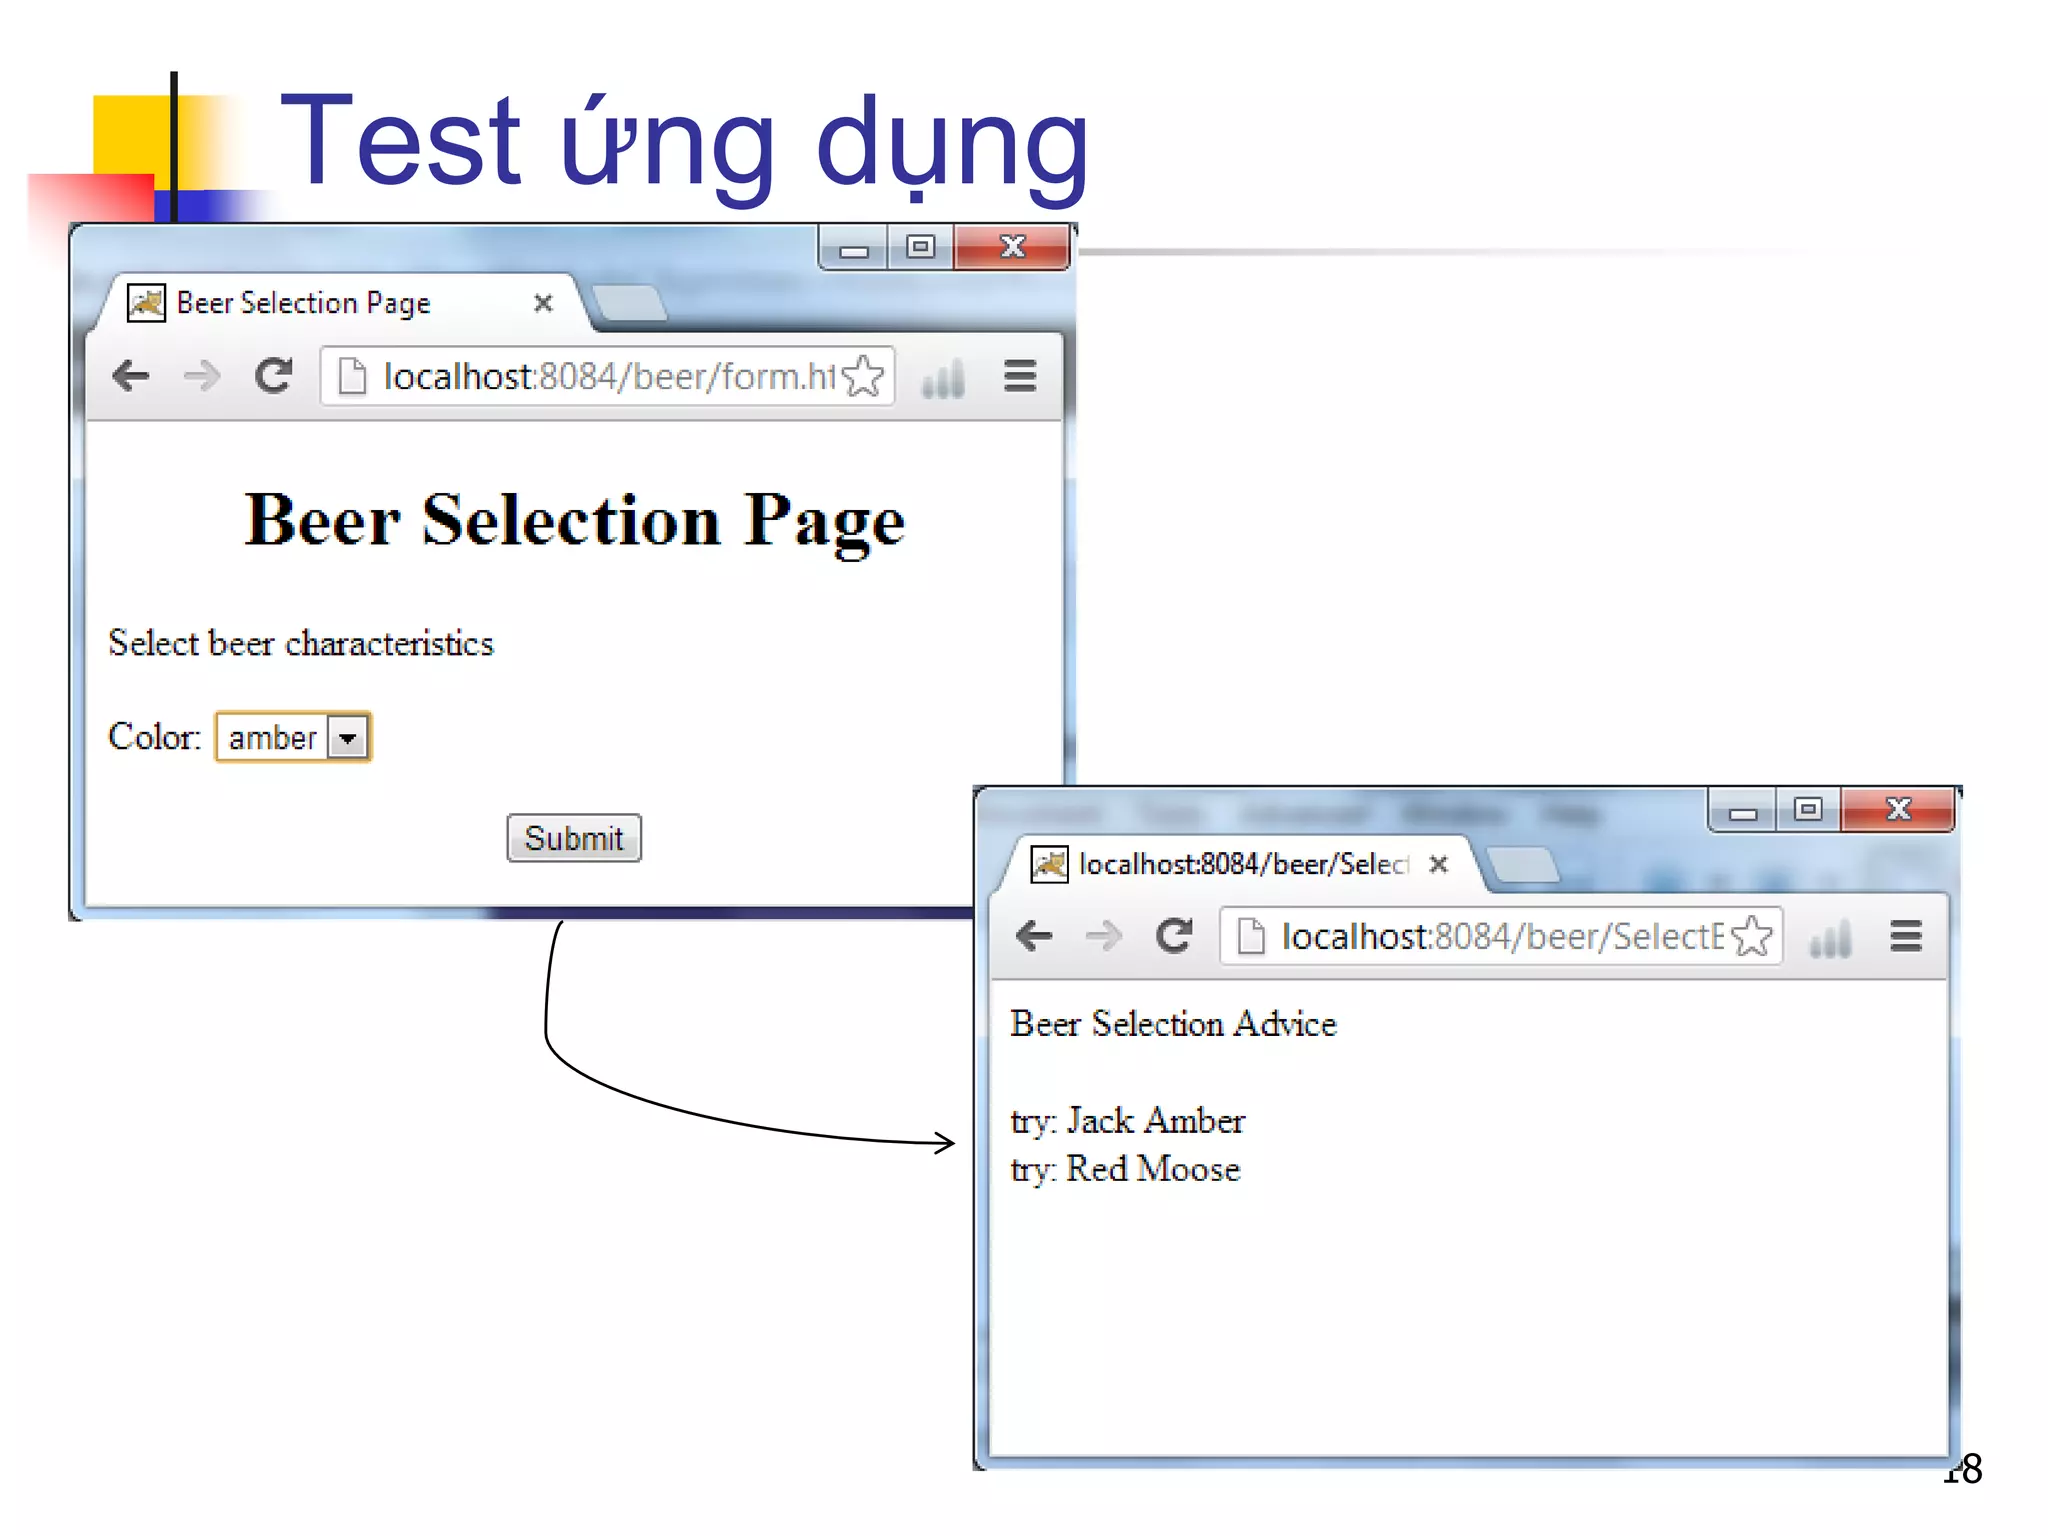This screenshot has height=1536, width=2048.
Task: Go forward in the Beer Selection Page window
Action: (202, 377)
